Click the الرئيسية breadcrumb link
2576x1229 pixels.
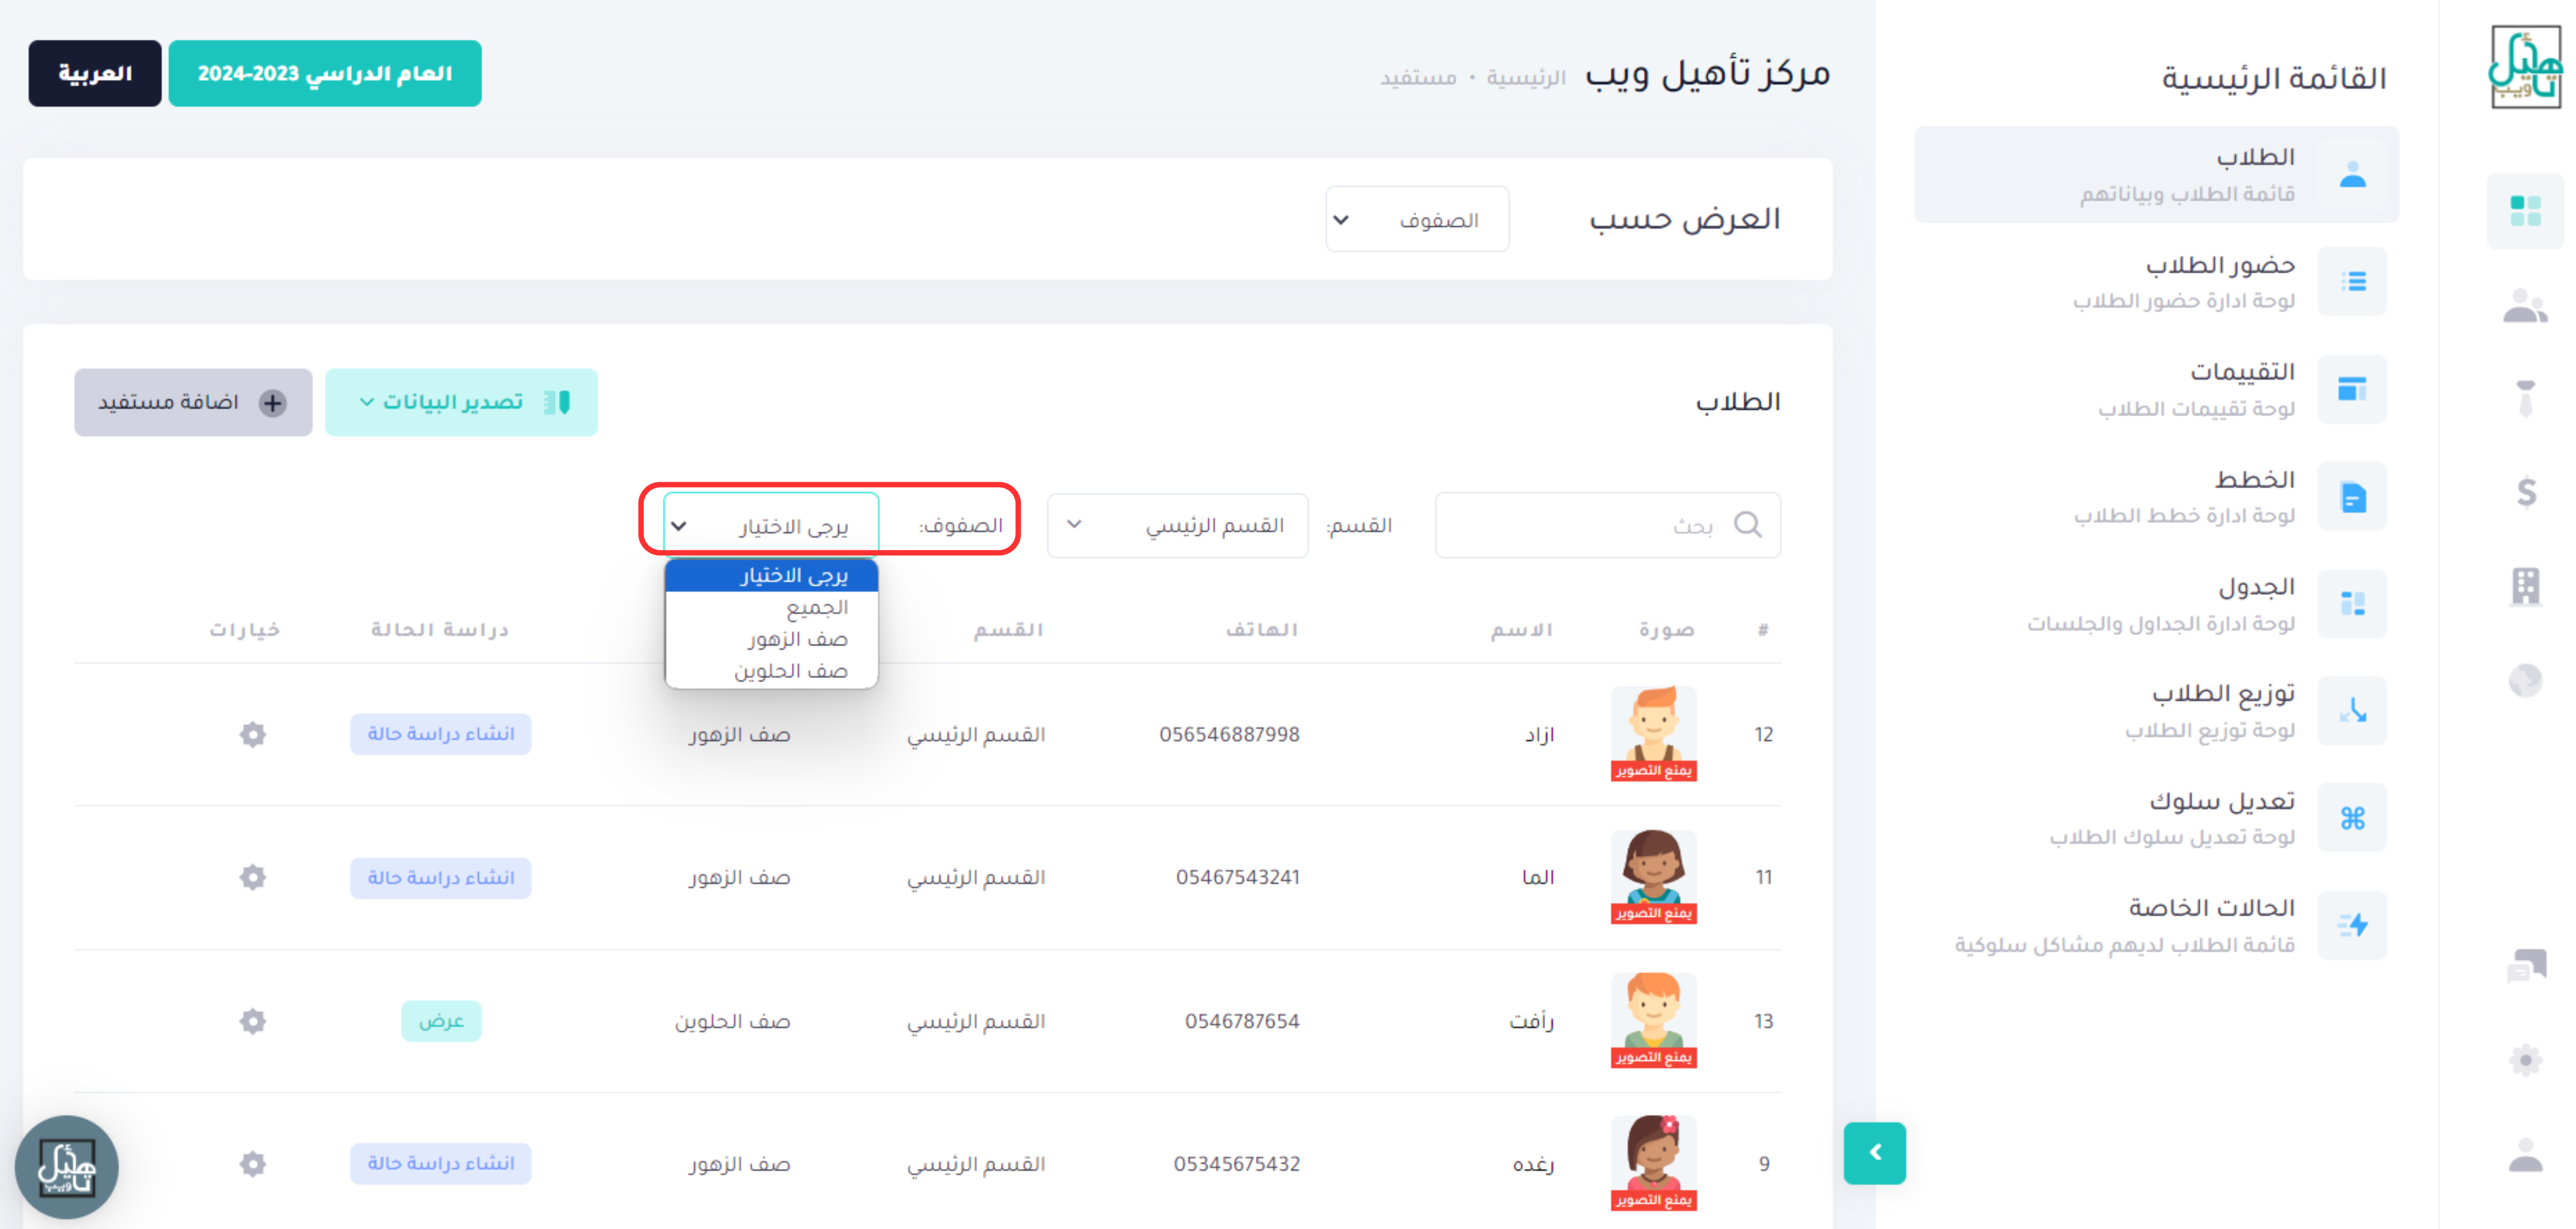(x=1526, y=77)
